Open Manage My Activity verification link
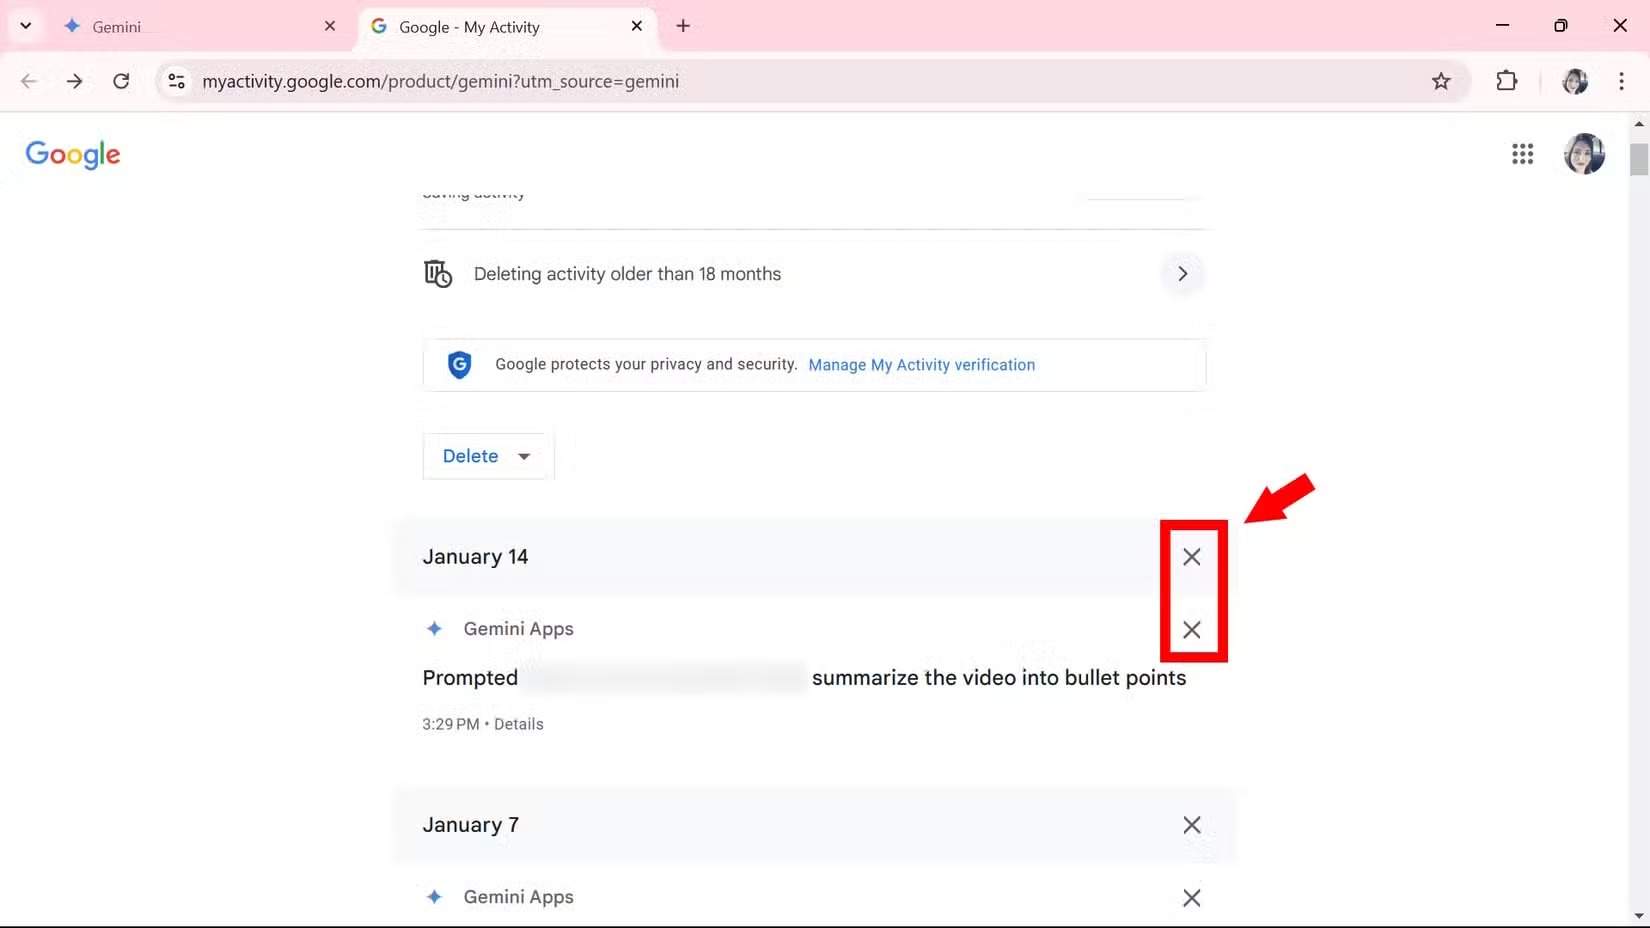1650x928 pixels. click(921, 365)
